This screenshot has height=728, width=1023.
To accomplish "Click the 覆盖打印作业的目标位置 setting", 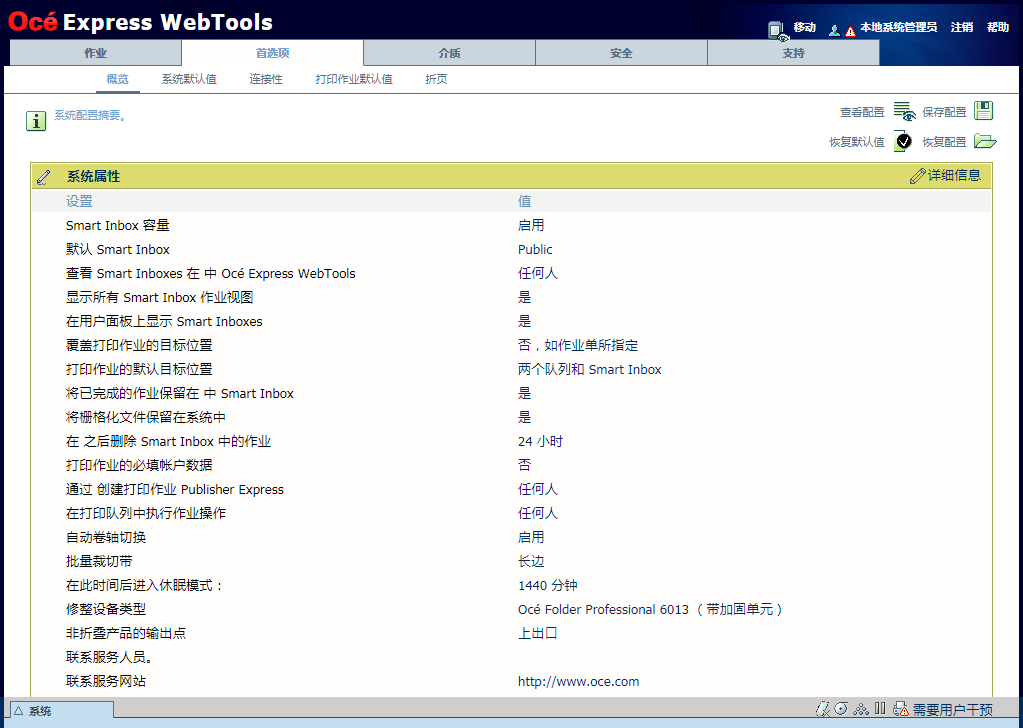I will pos(139,345).
